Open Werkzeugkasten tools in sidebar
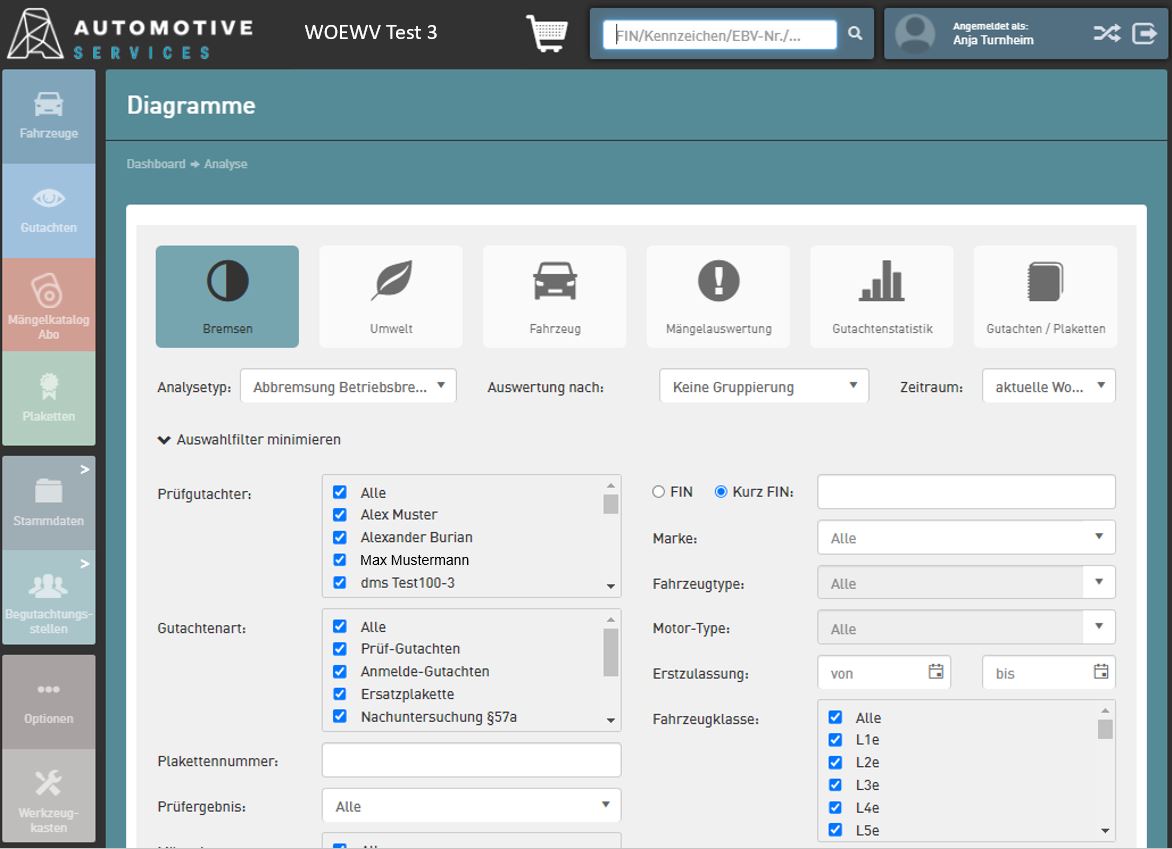 (49, 796)
